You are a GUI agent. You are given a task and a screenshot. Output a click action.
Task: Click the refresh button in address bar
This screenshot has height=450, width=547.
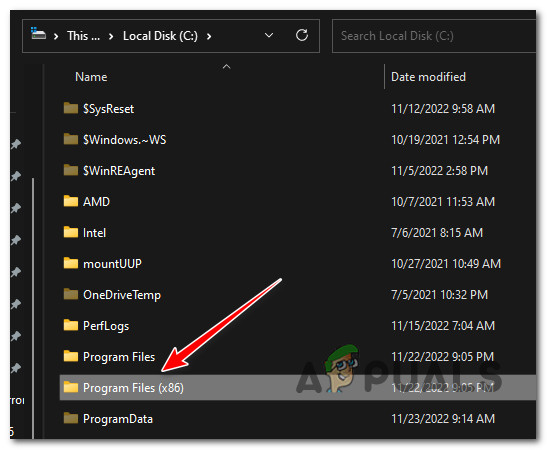coord(302,35)
